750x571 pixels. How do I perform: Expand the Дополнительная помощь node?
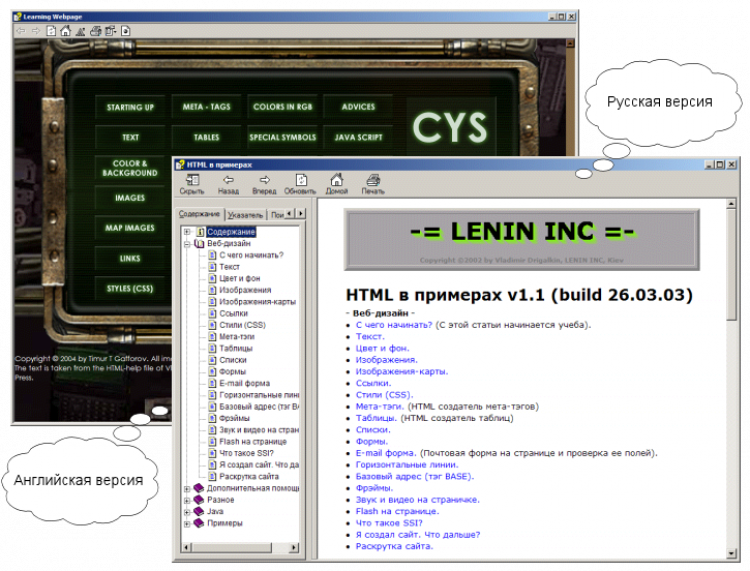pos(188,489)
